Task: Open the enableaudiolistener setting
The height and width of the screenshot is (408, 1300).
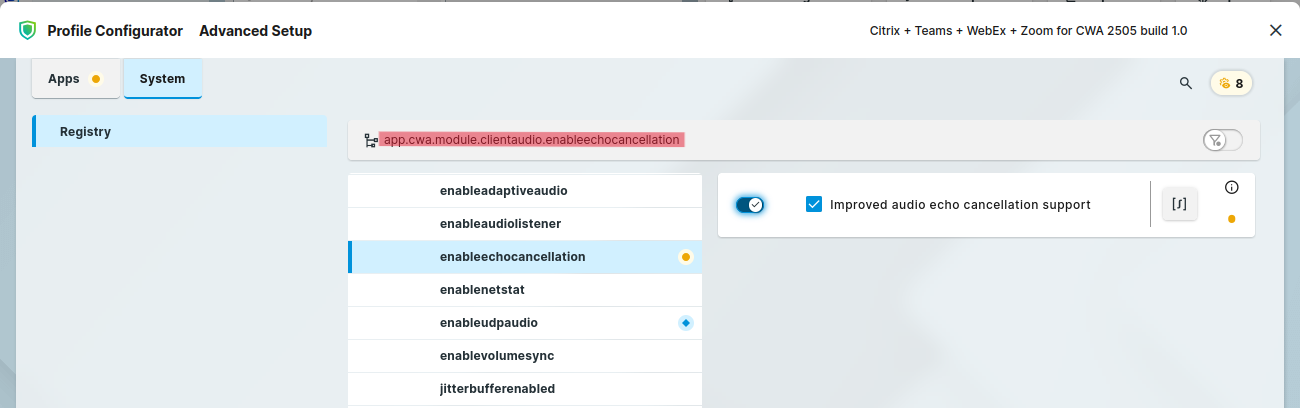Action: pos(500,224)
